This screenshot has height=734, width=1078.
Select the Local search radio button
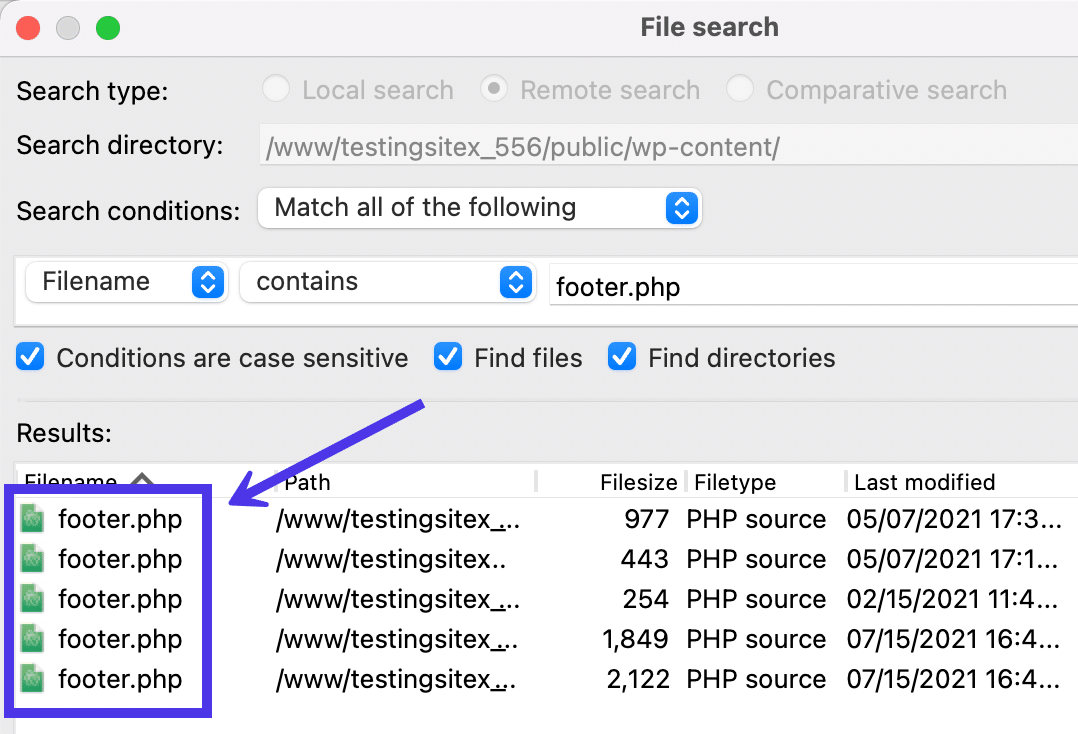coord(276,89)
